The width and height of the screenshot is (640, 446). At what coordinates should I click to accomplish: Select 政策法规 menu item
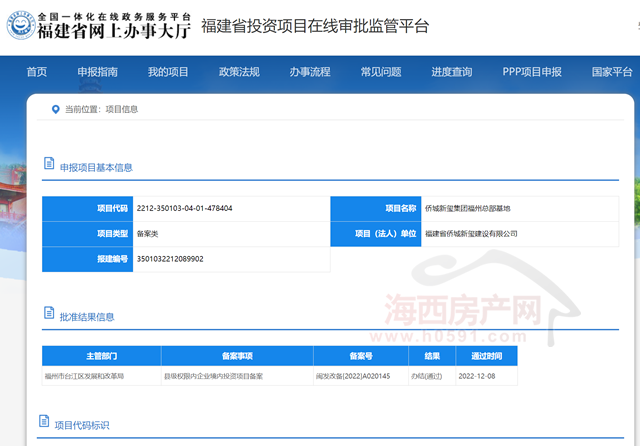pyautogui.click(x=239, y=72)
